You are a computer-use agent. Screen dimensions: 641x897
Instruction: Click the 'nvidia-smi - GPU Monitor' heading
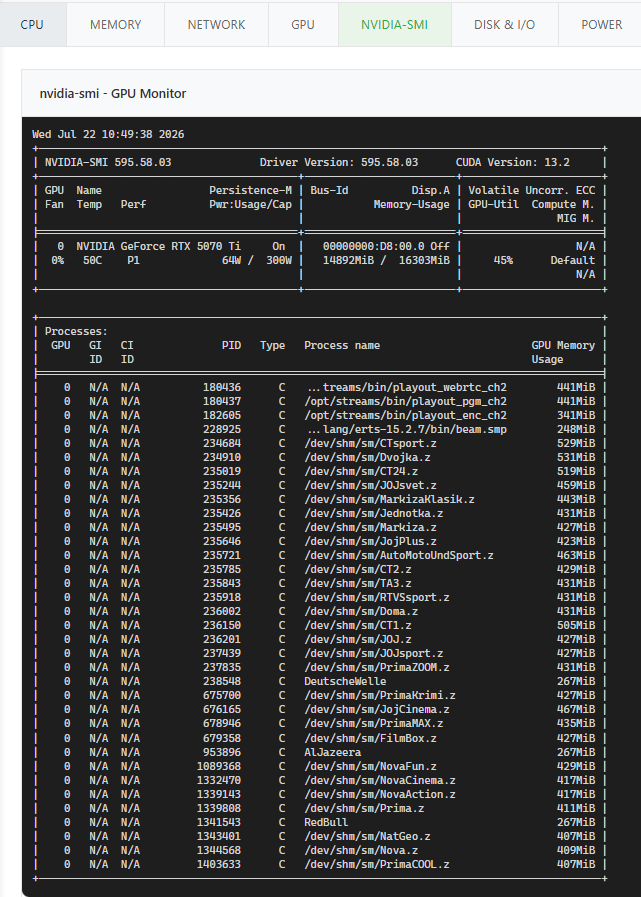click(x=113, y=93)
